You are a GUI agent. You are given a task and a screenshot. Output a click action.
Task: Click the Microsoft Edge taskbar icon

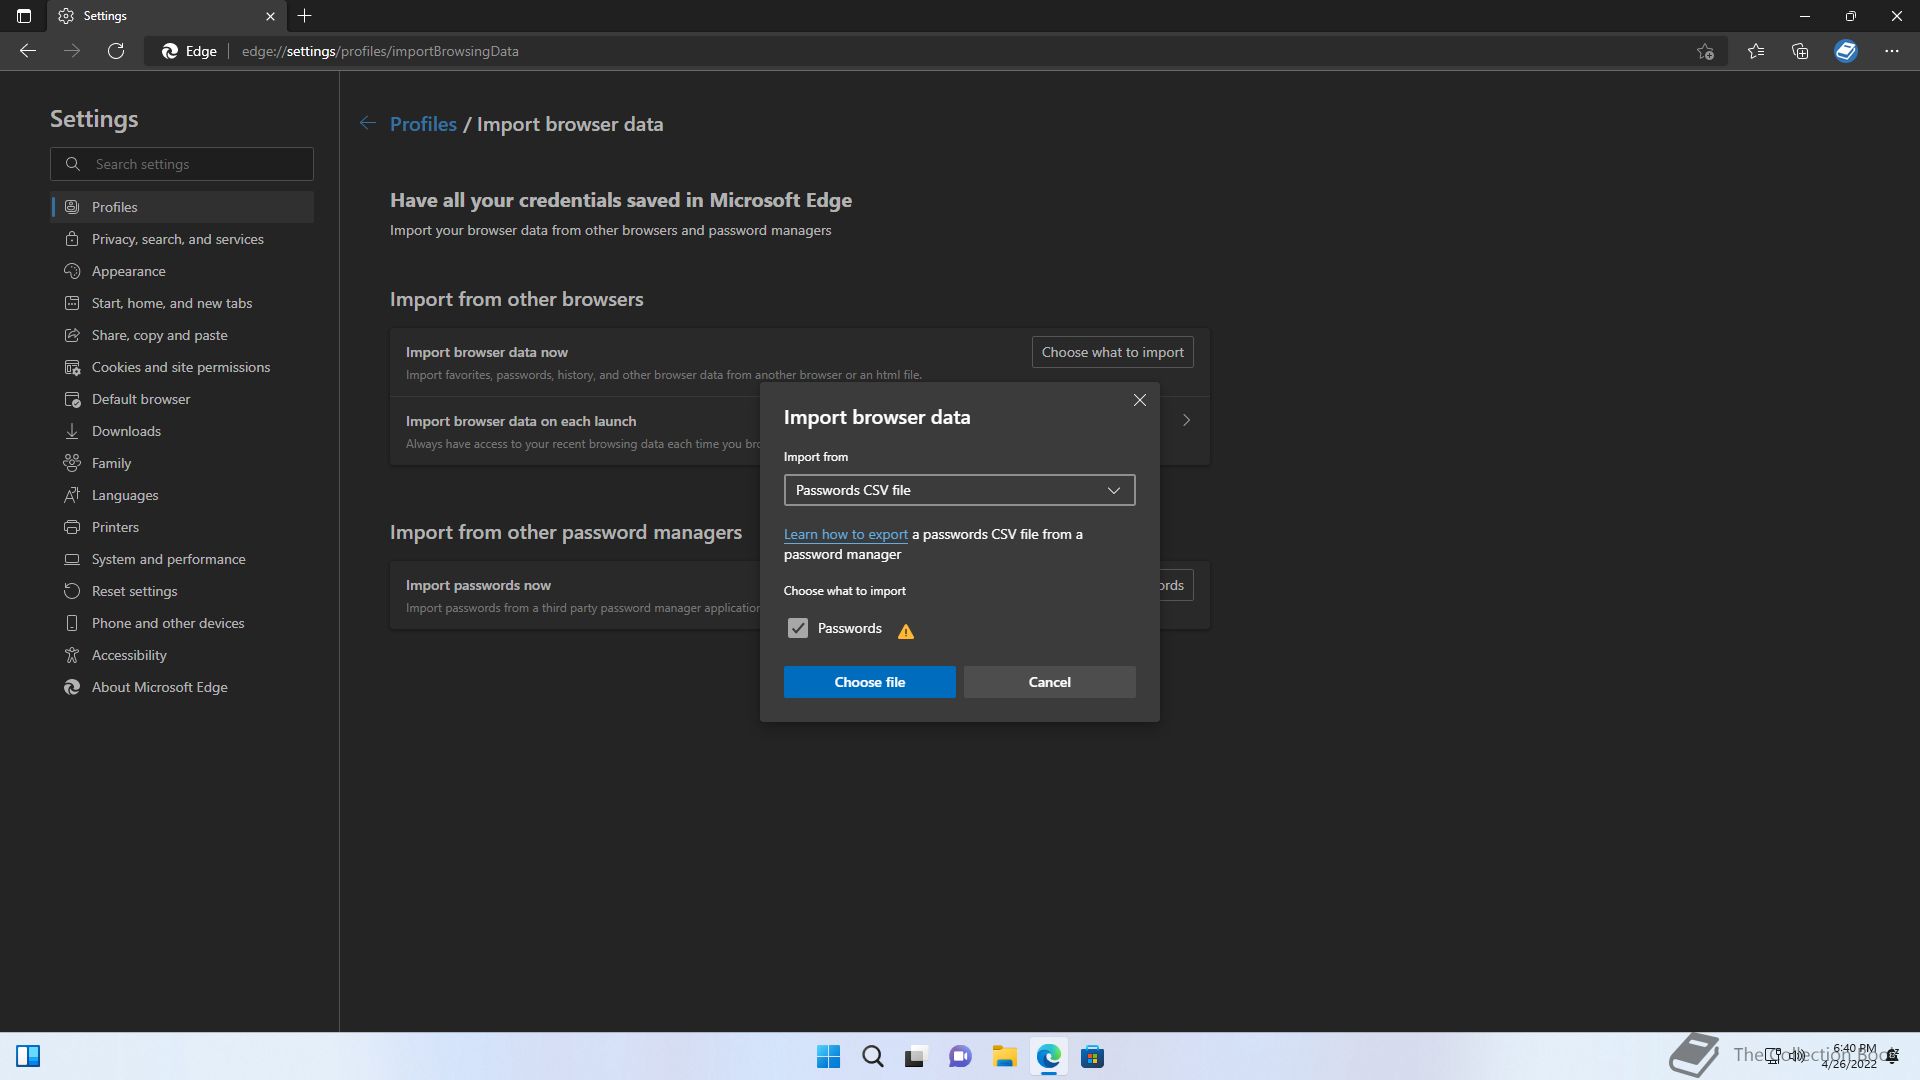[x=1048, y=1057]
